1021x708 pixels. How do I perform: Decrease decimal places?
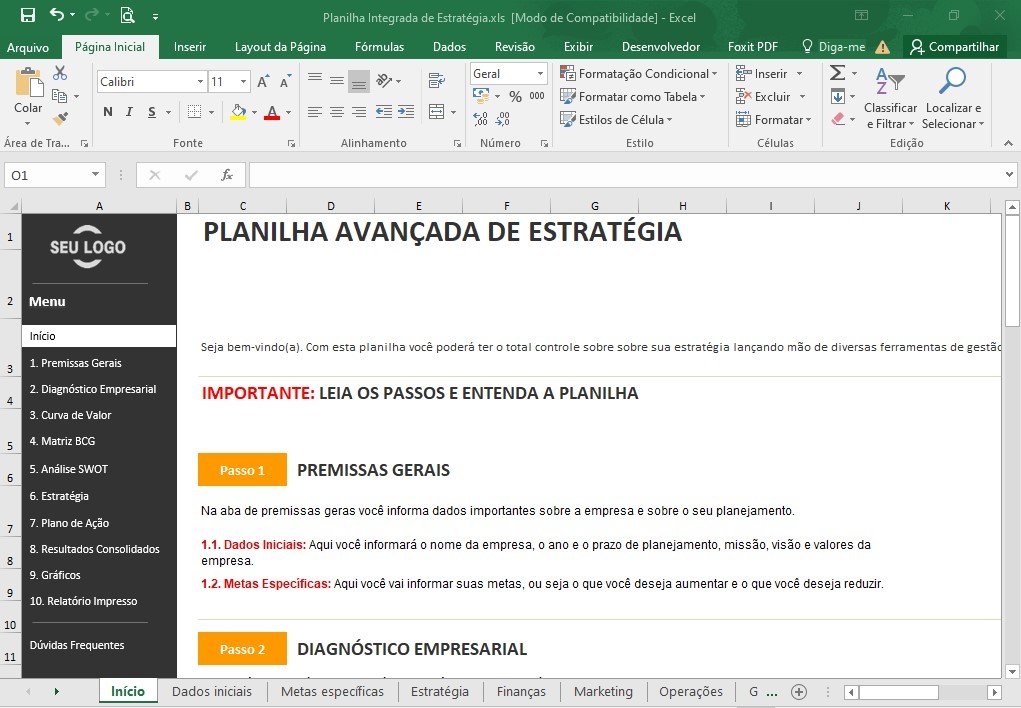[503, 119]
